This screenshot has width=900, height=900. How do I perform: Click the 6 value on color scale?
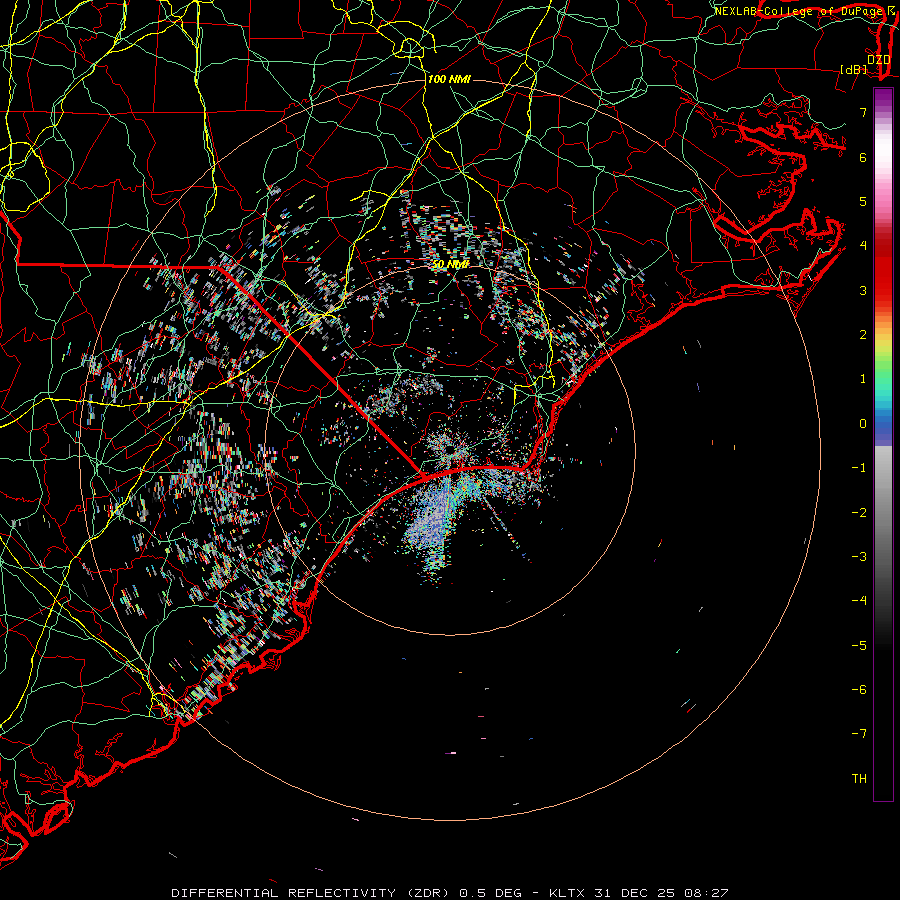[x=863, y=157]
